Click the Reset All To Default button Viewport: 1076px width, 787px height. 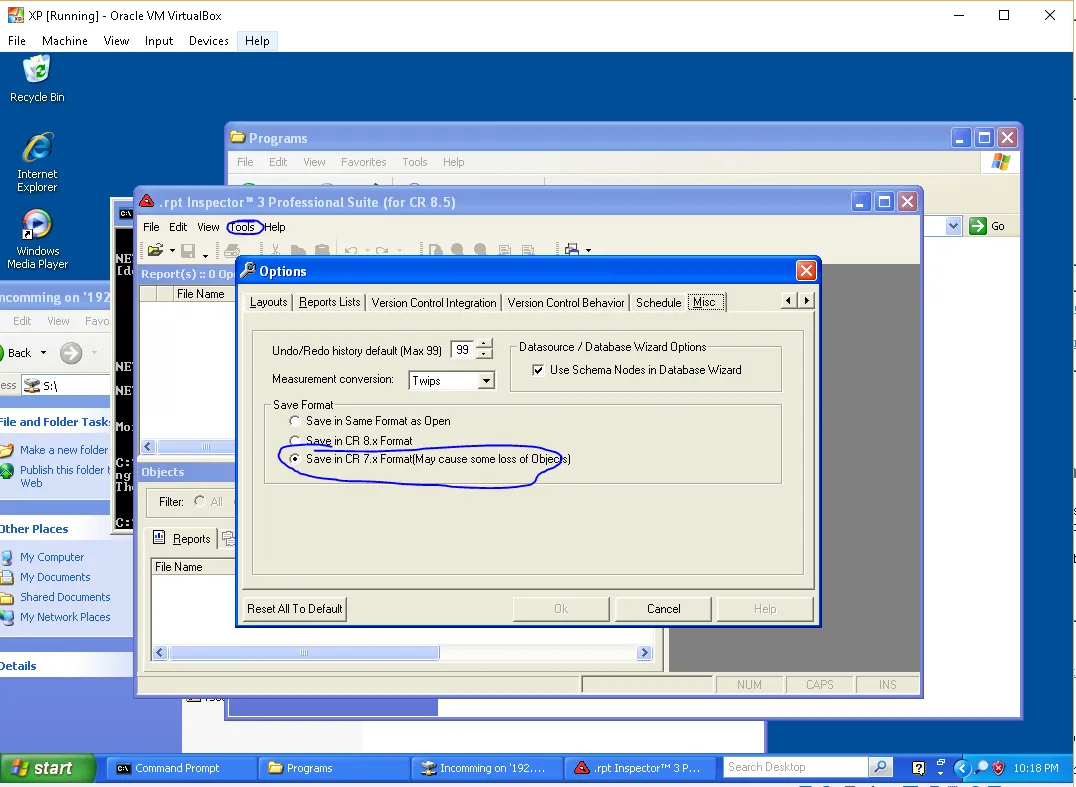[294, 609]
